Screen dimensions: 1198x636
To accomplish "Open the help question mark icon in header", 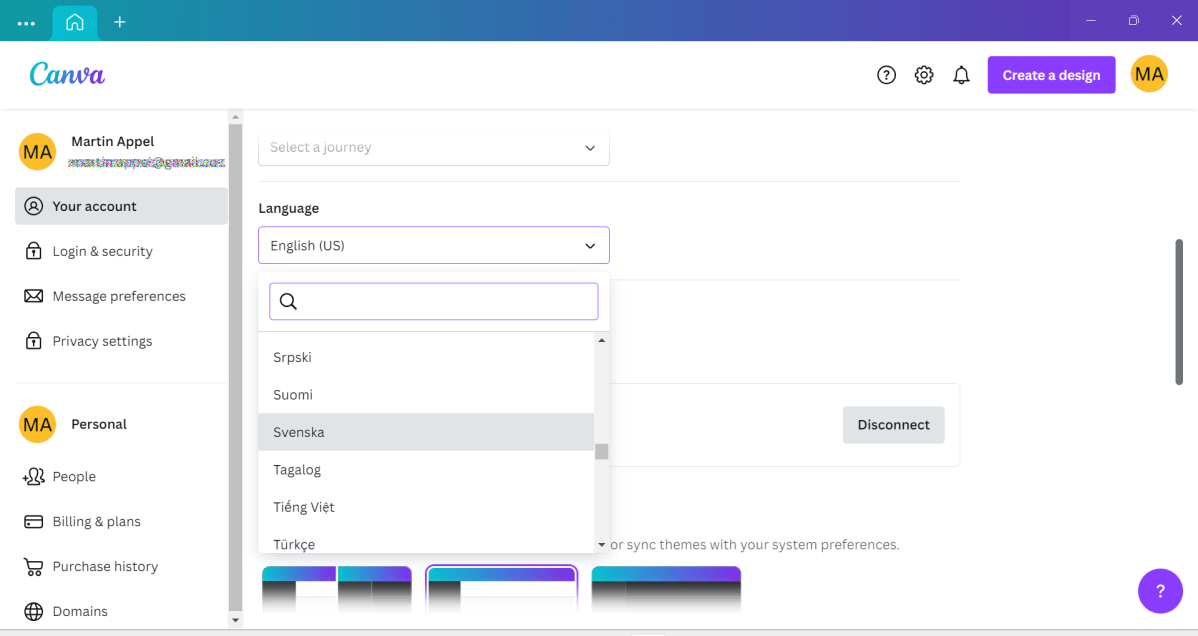I will (x=886, y=75).
